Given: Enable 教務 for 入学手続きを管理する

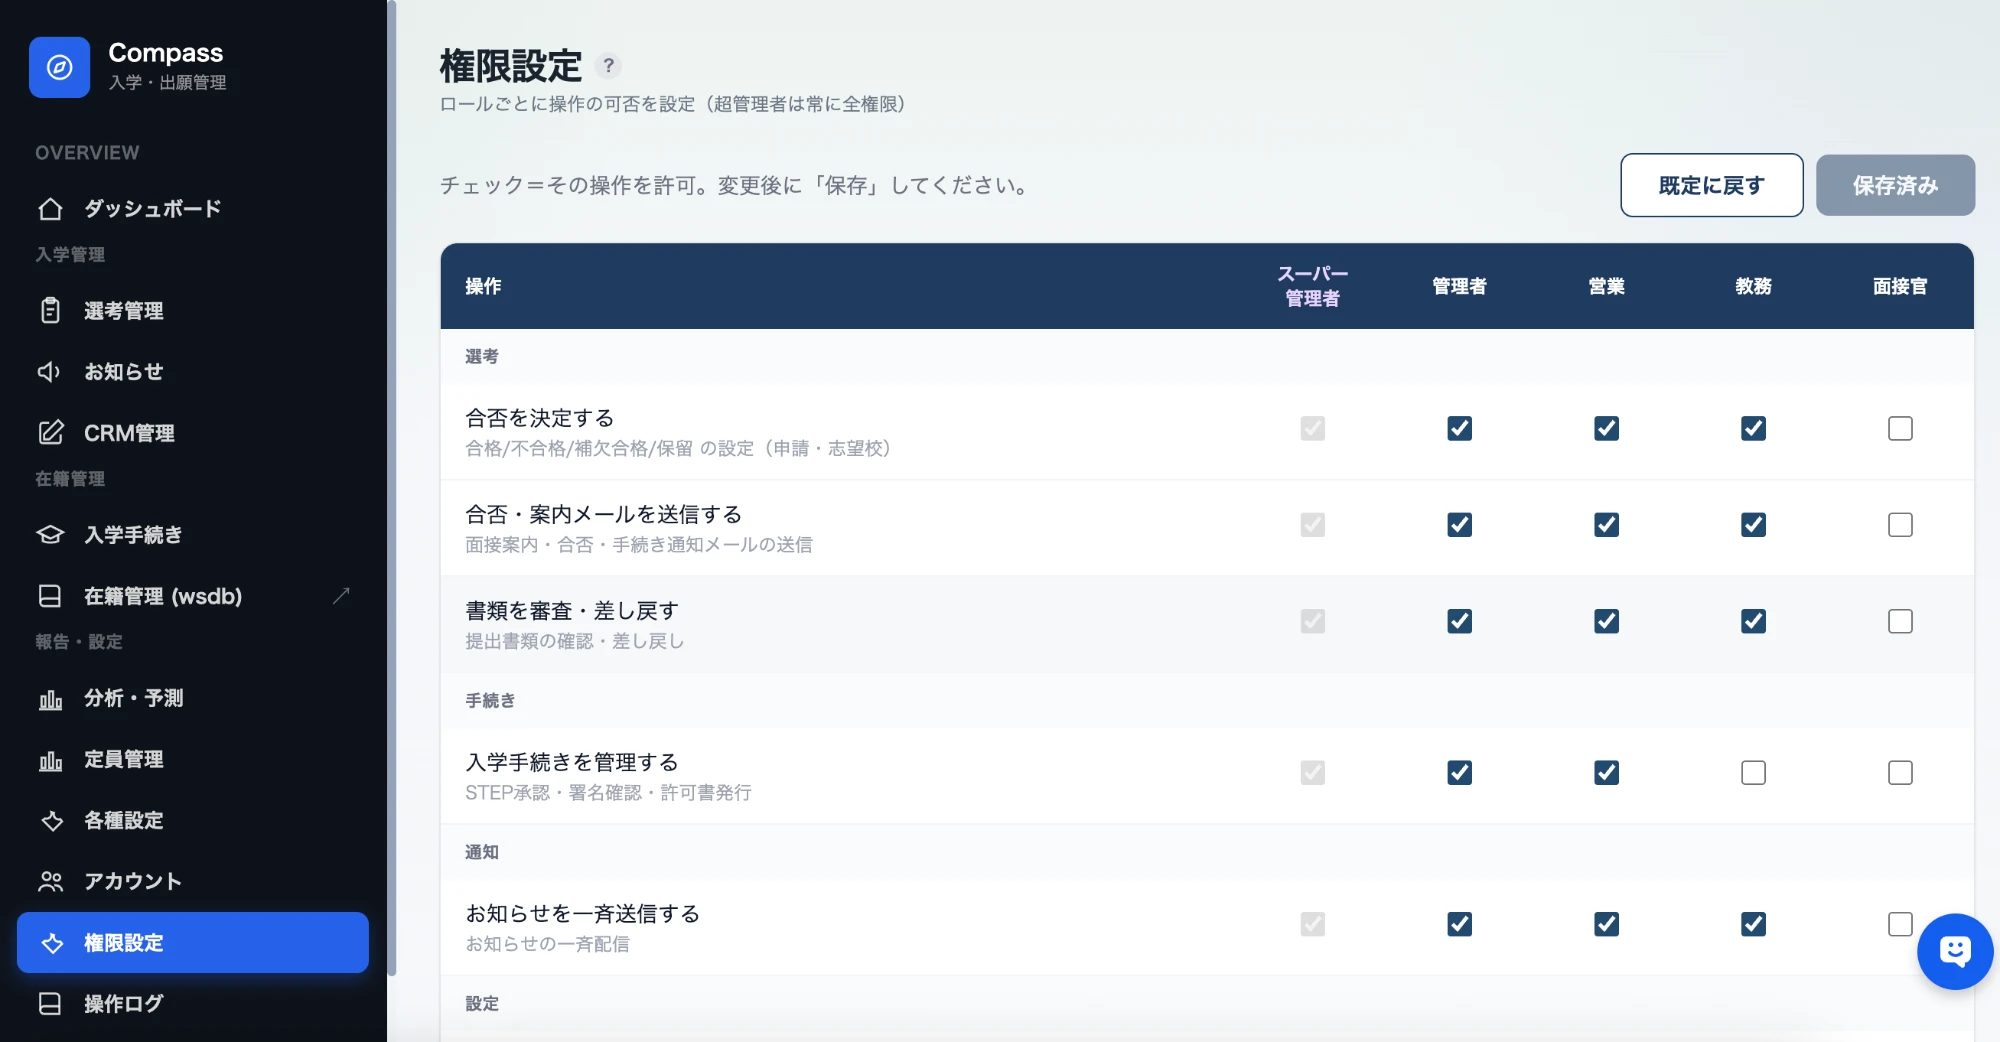Looking at the screenshot, I should (x=1753, y=773).
